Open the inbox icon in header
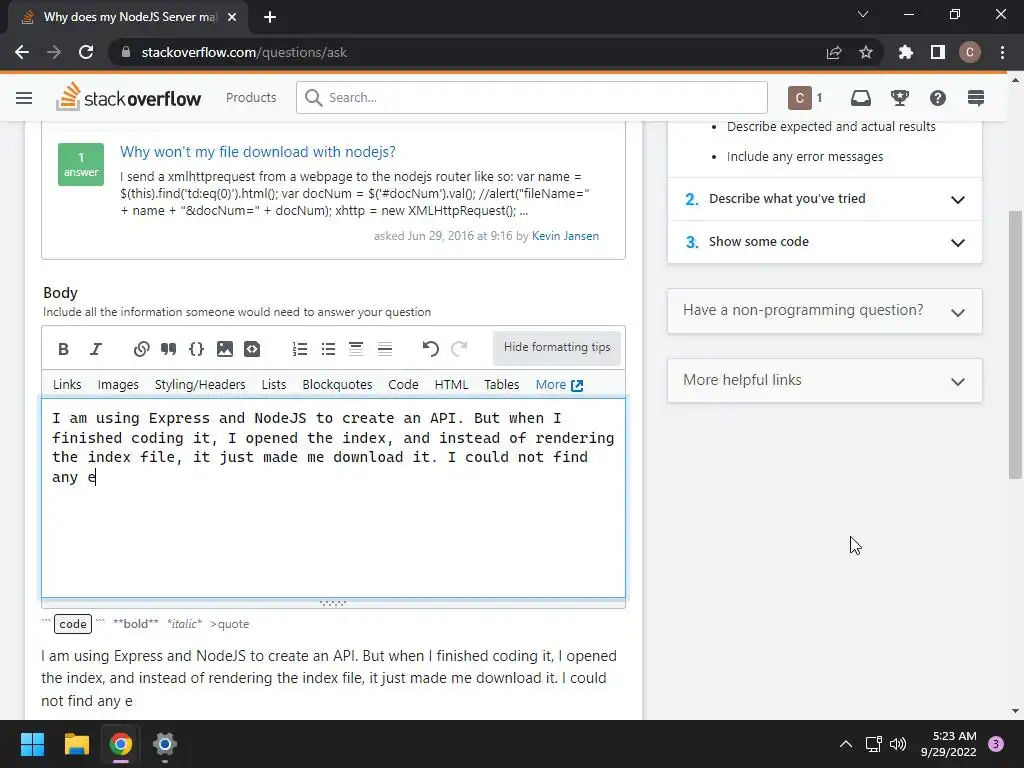The image size is (1024, 768). pyautogui.click(x=861, y=98)
